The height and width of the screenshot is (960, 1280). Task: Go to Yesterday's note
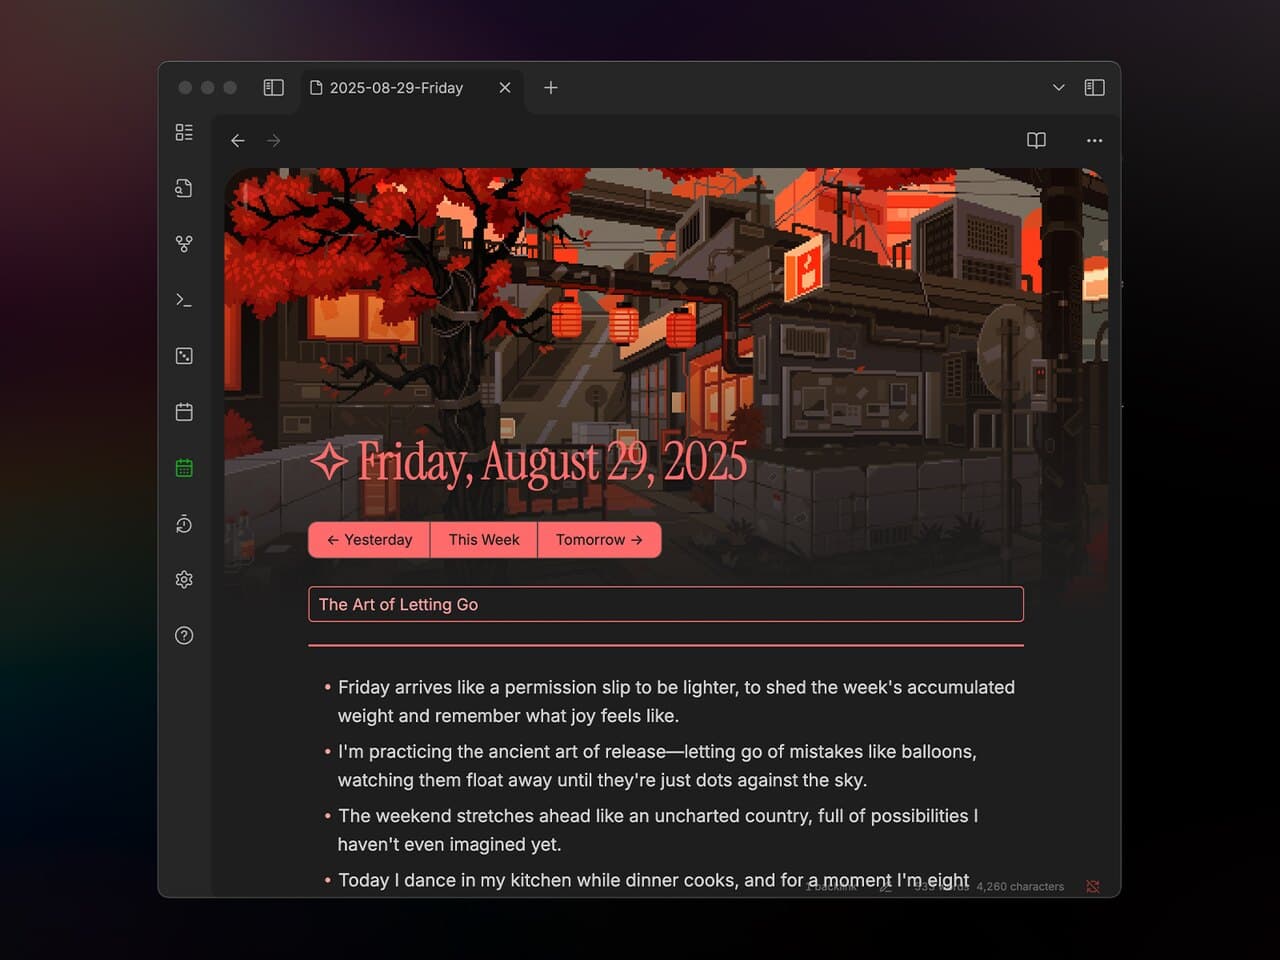point(369,540)
